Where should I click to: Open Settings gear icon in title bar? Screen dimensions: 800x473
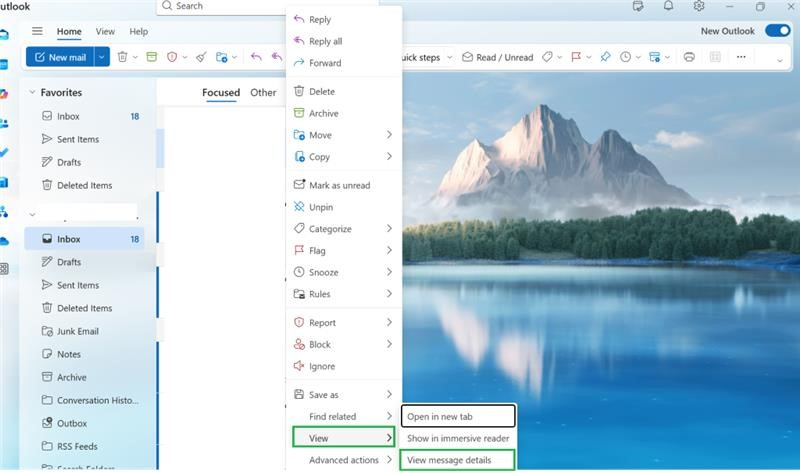coord(699,6)
